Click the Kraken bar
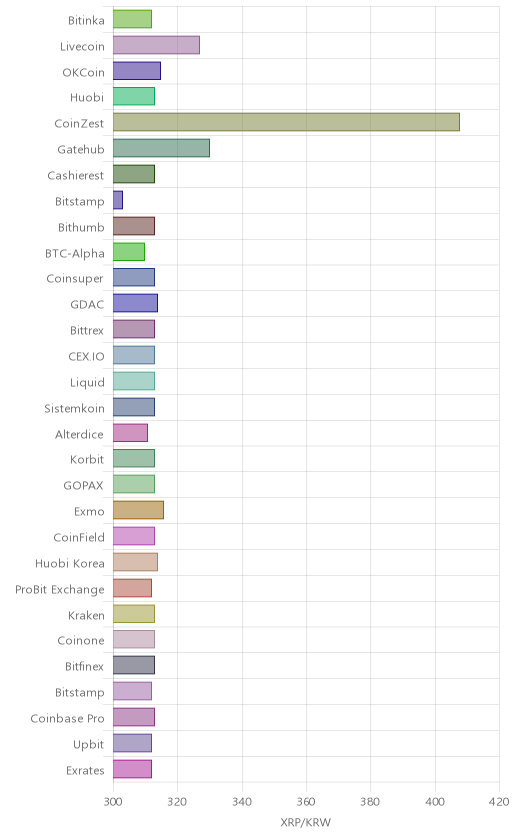The height and width of the screenshot is (840, 512). point(134,613)
